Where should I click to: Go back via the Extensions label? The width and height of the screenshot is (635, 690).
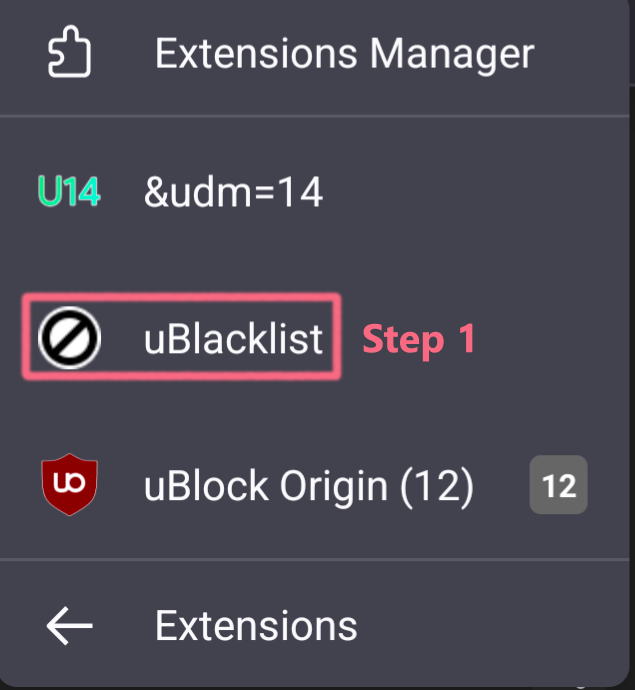[x=256, y=627]
